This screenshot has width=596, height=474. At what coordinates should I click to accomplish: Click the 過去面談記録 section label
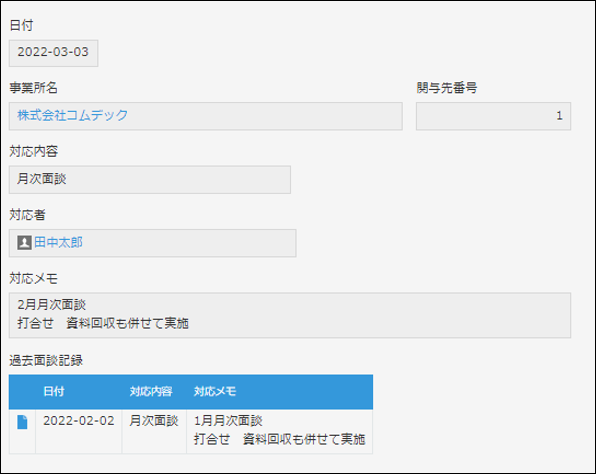(x=46, y=360)
